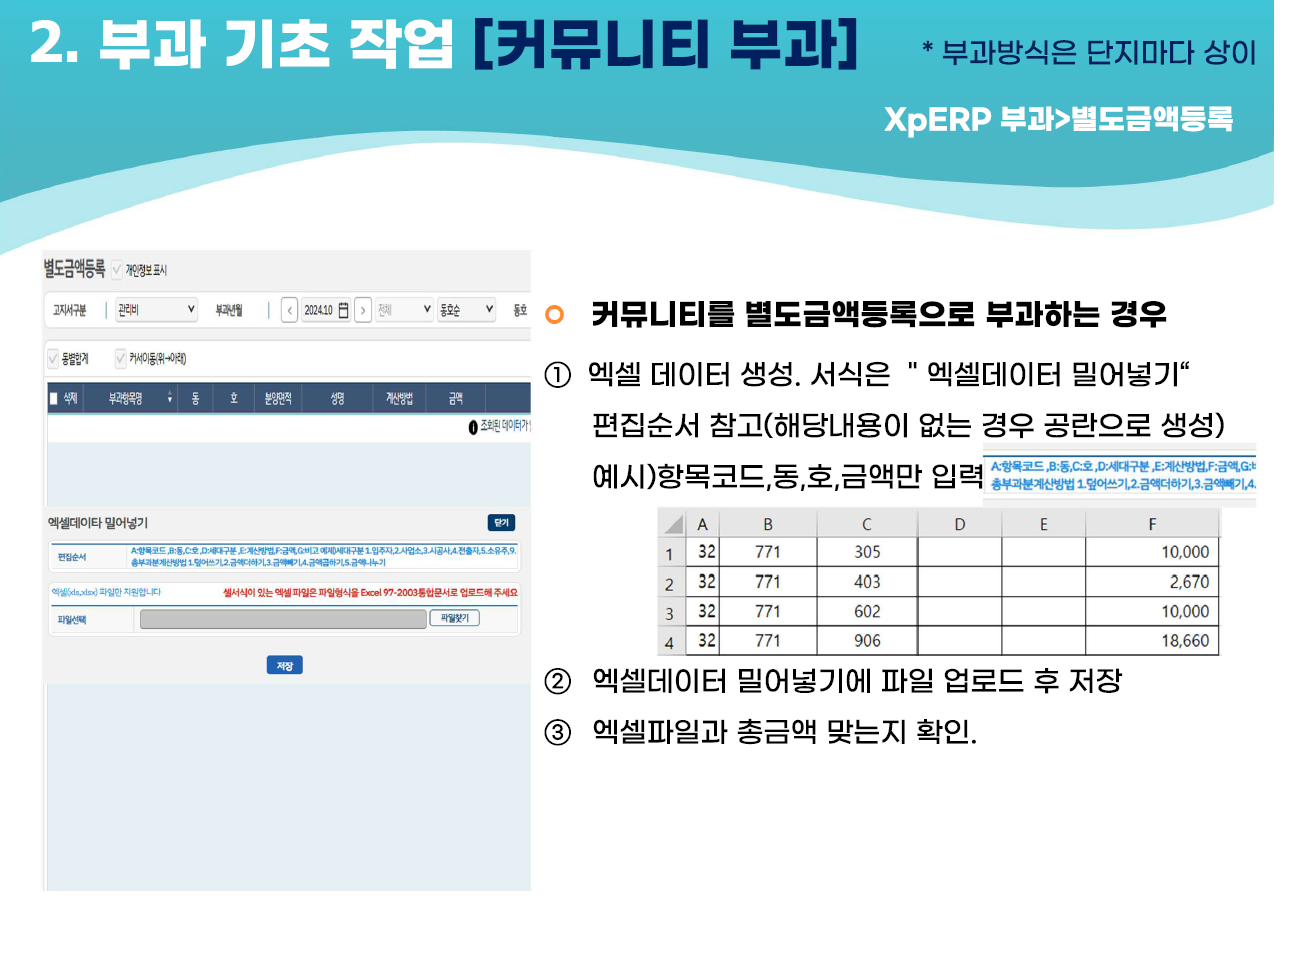Check the 삭제 header select-all checkbox
The width and height of the screenshot is (1309, 954).
(54, 398)
